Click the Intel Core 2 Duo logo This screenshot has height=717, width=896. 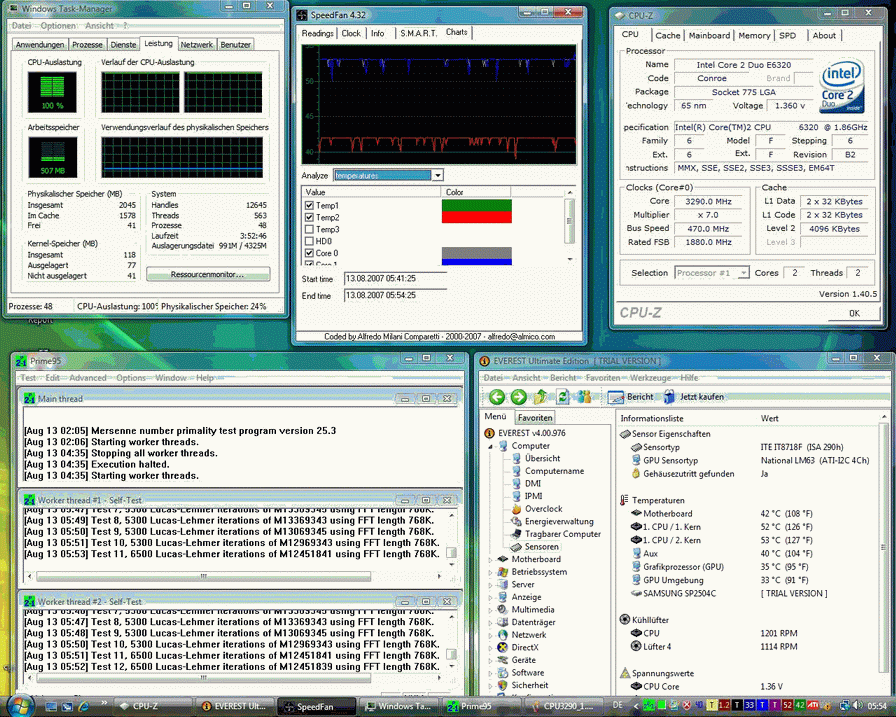(x=842, y=86)
